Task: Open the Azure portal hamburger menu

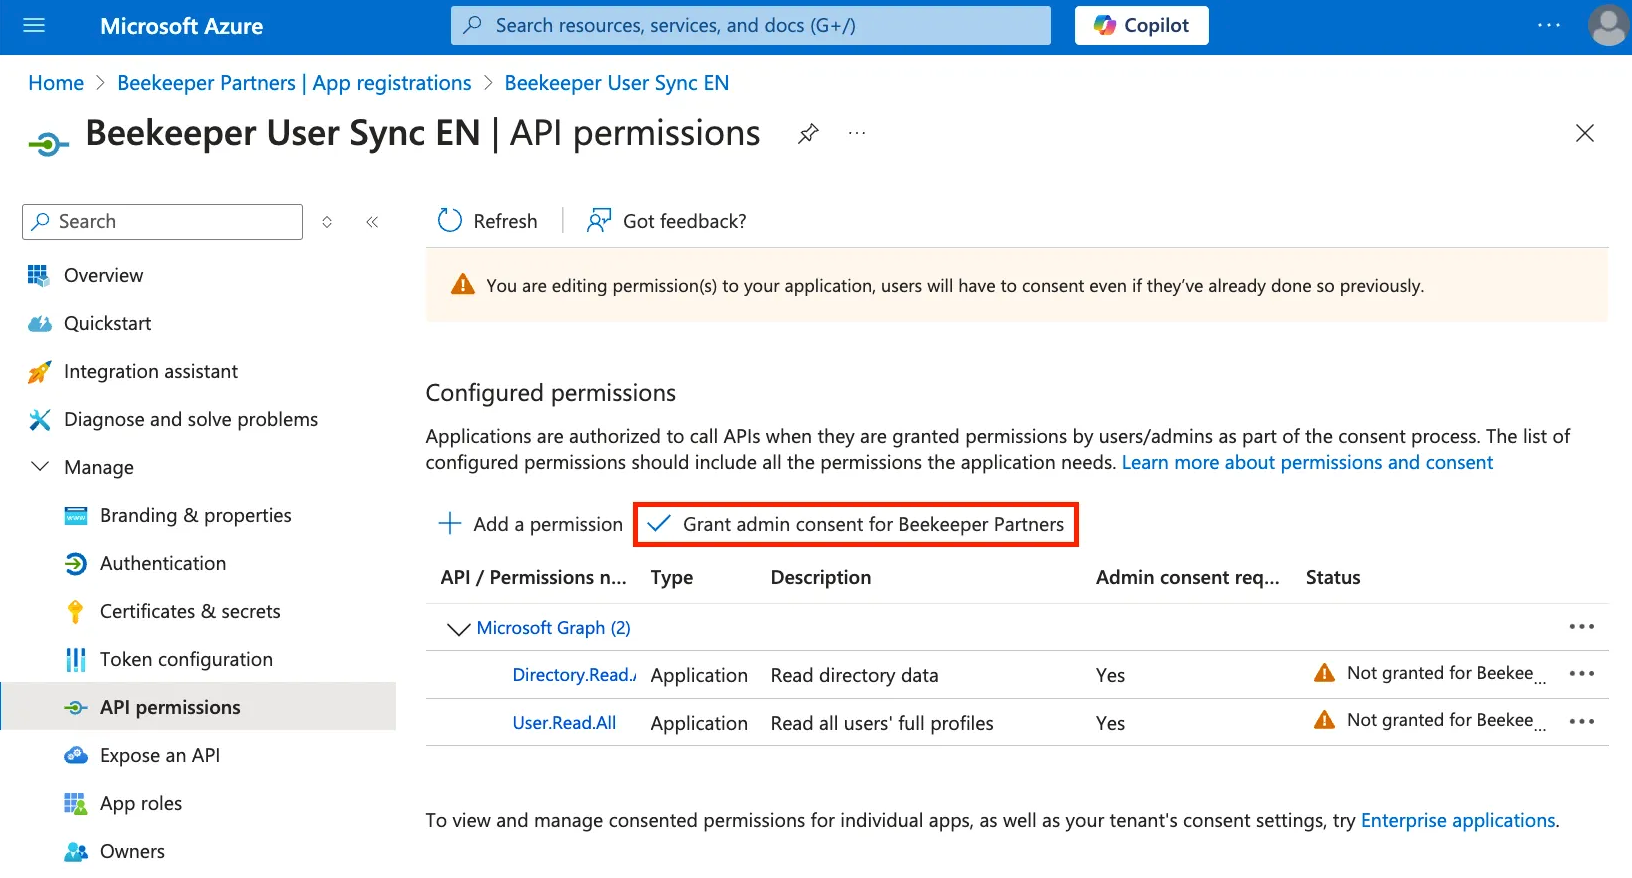Action: pos(34,26)
